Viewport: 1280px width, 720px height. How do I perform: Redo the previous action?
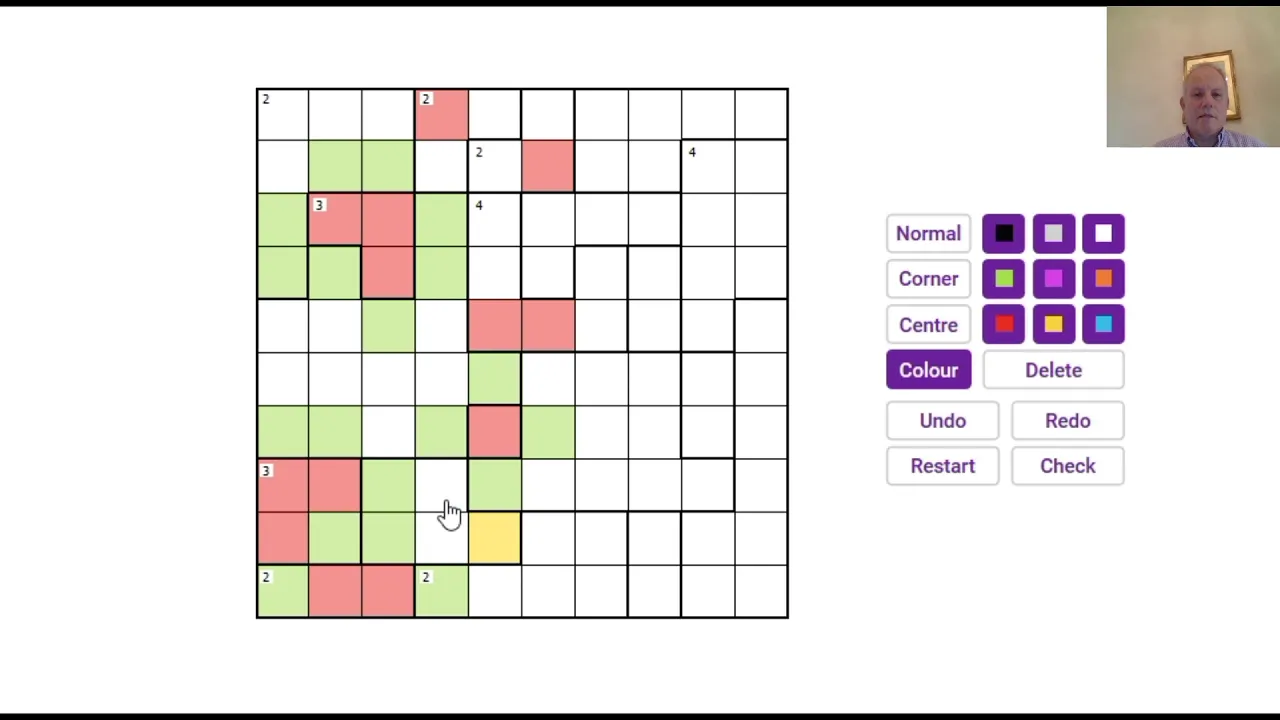(1067, 421)
